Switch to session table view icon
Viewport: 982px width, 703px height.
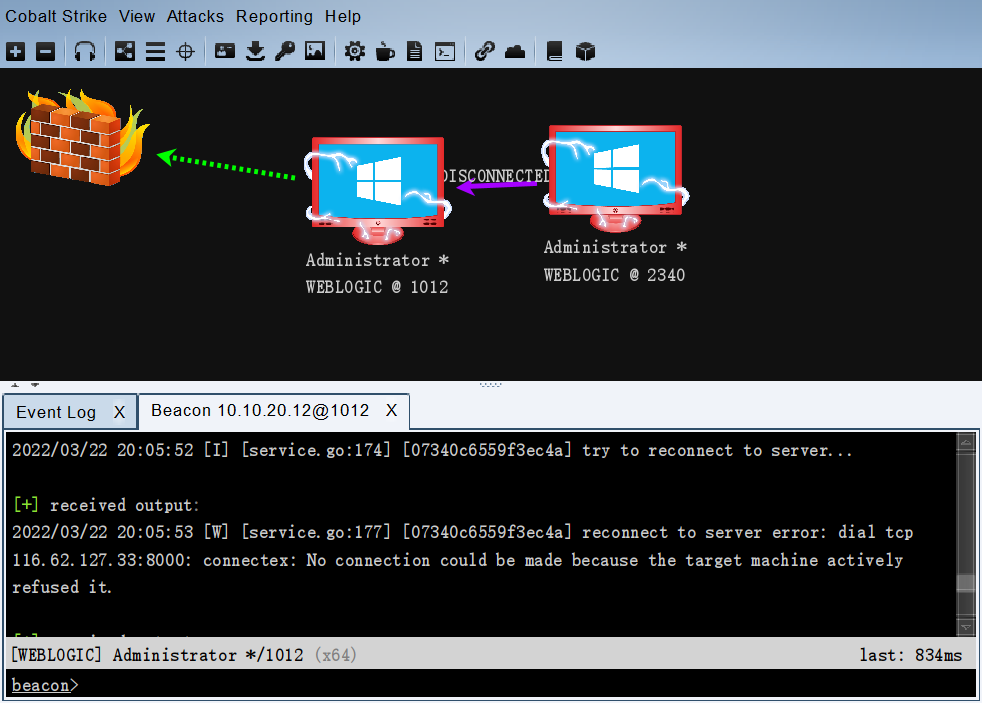[x=155, y=51]
